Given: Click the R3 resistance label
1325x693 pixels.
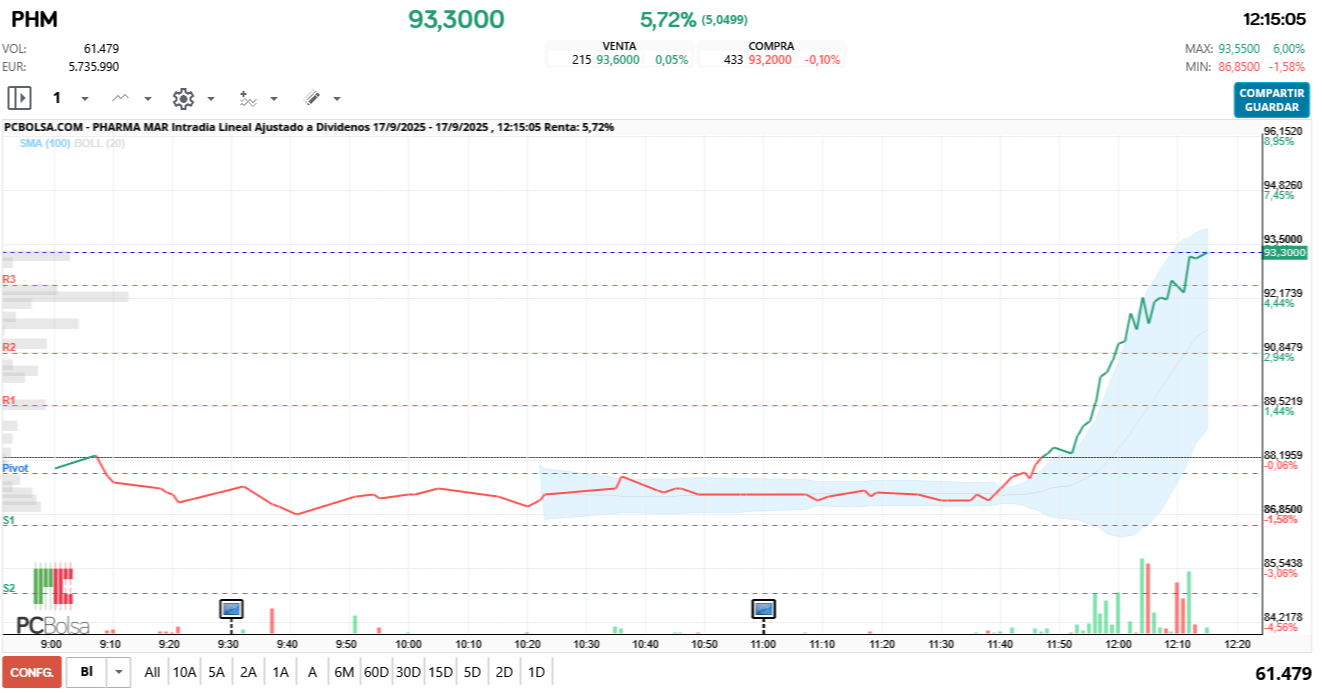Looking at the screenshot, I should (9, 279).
